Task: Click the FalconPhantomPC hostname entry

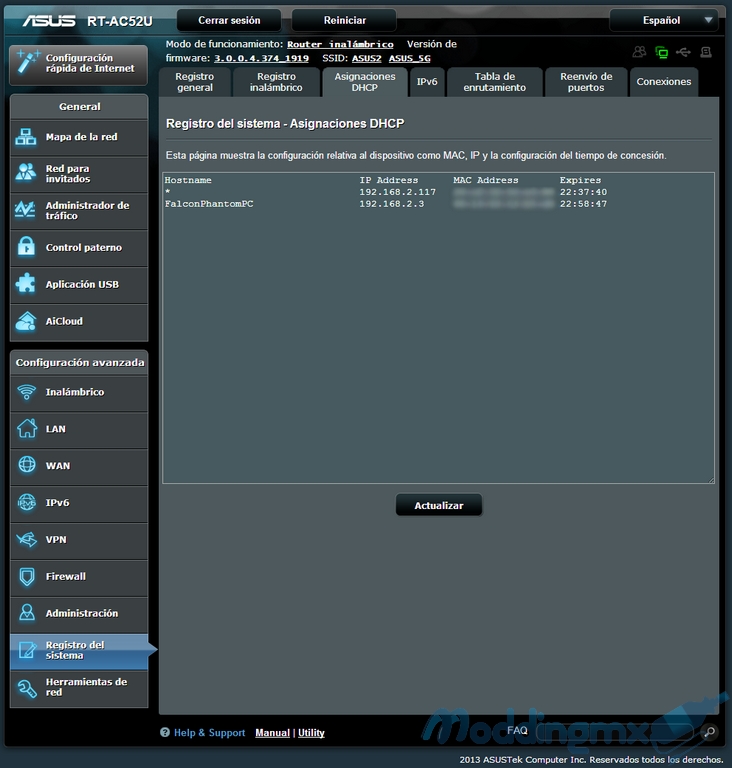Action: 209,204
